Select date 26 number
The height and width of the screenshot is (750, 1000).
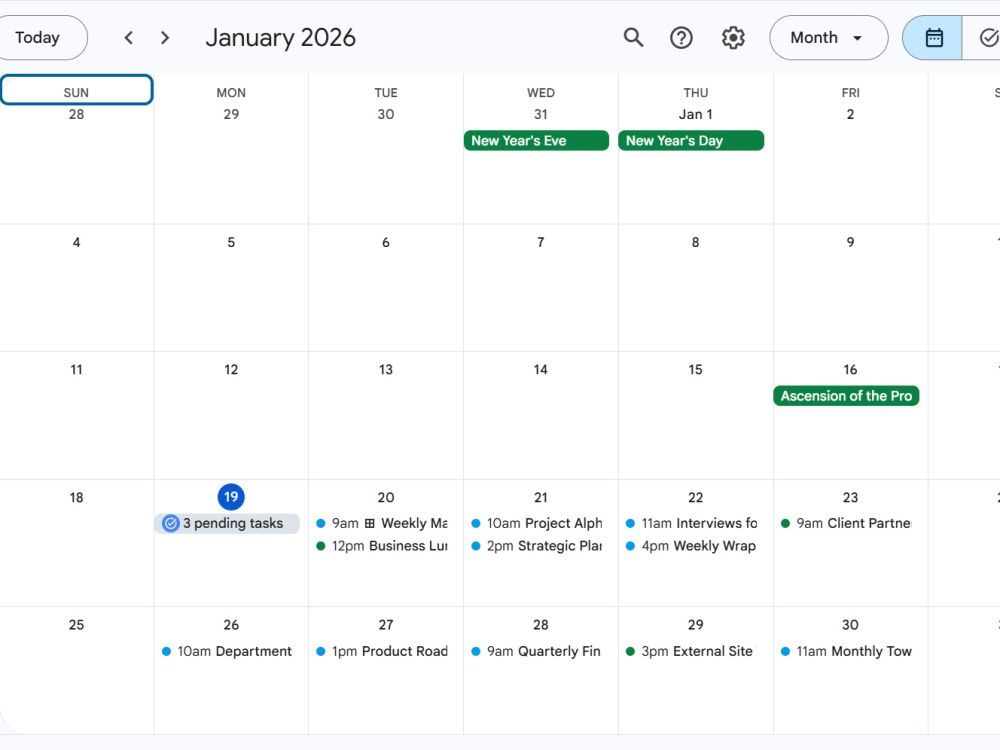tap(231, 625)
